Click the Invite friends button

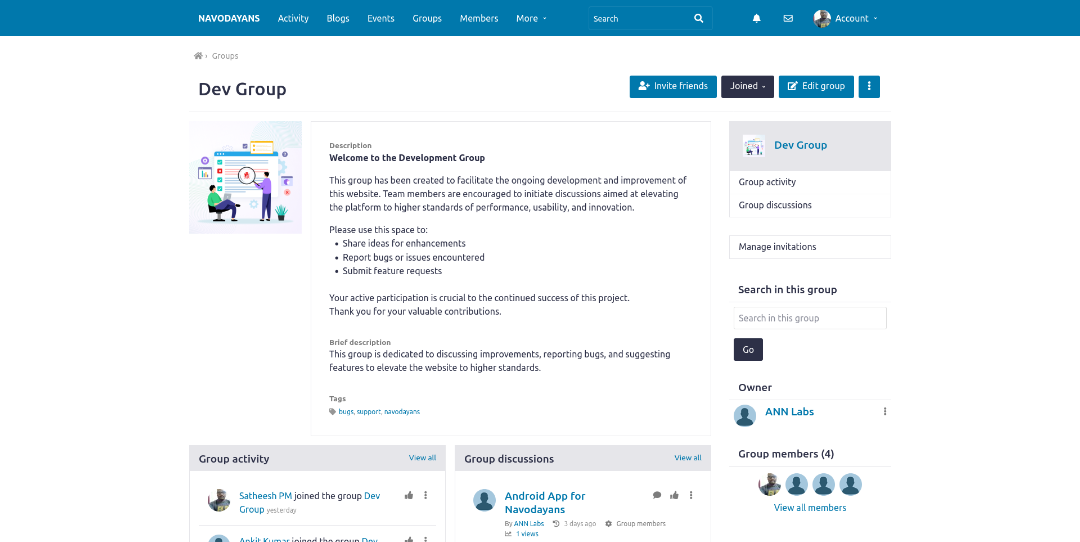(x=673, y=86)
